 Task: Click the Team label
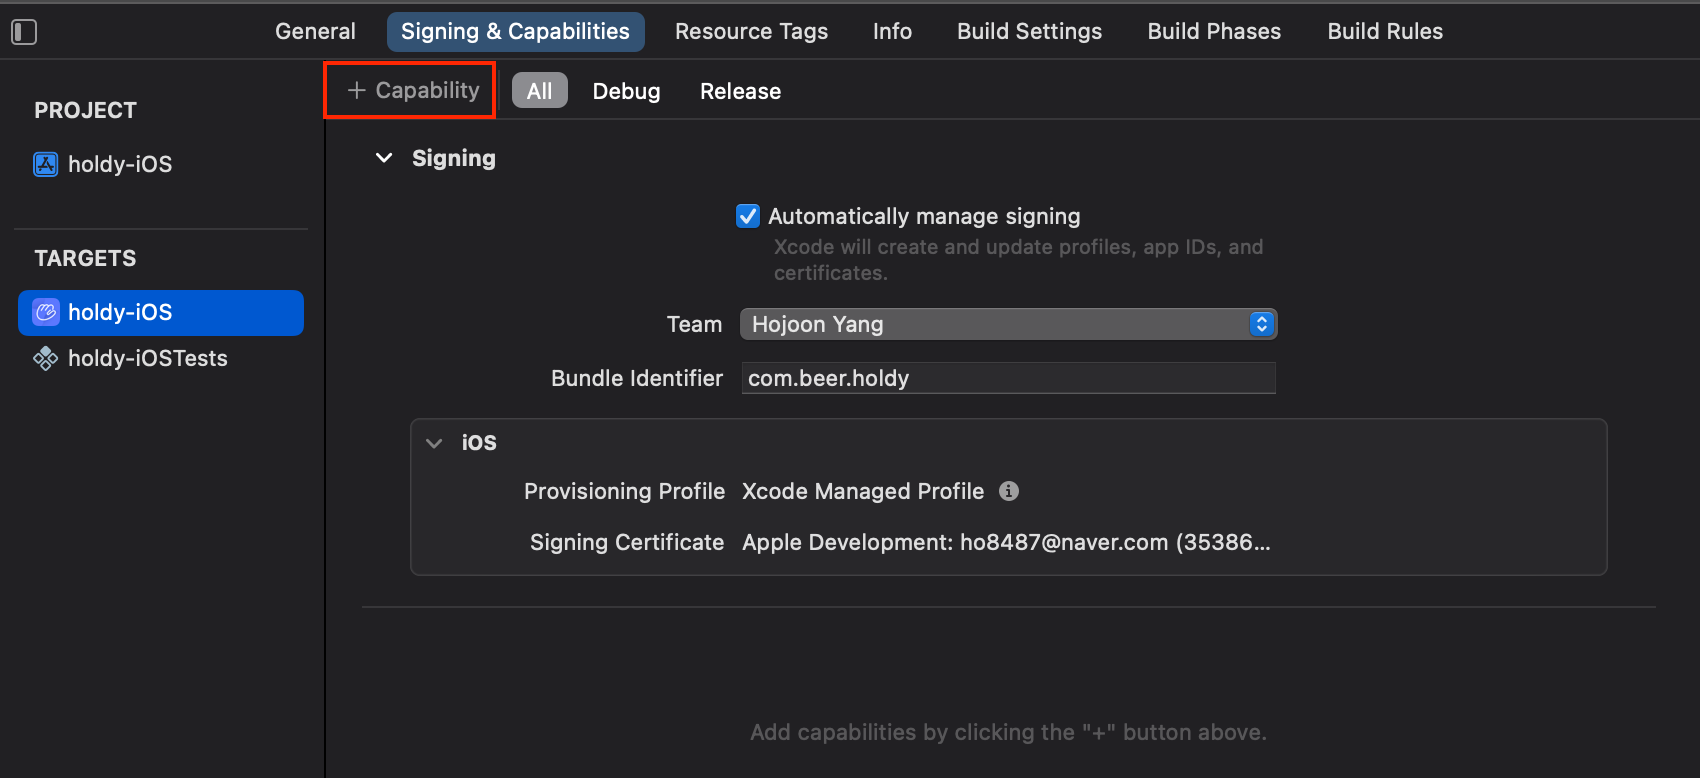pos(694,324)
